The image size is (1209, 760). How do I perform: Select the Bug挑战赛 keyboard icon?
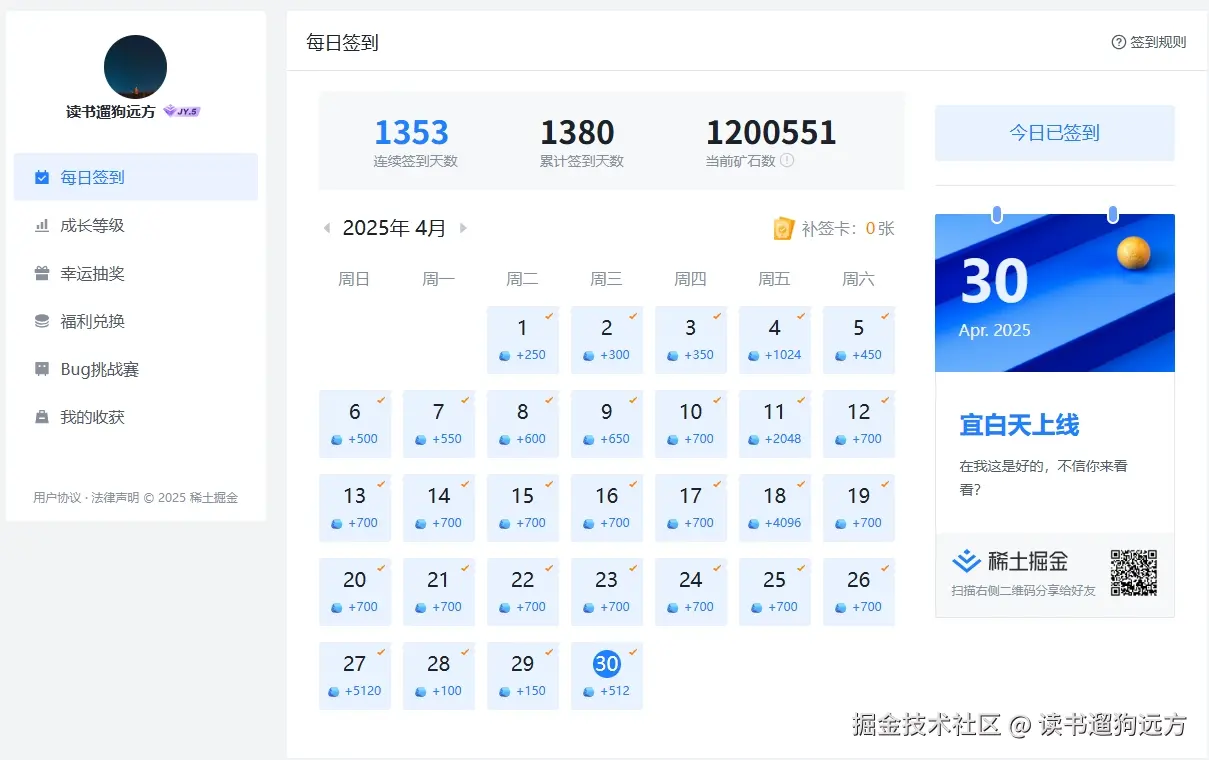pos(42,369)
